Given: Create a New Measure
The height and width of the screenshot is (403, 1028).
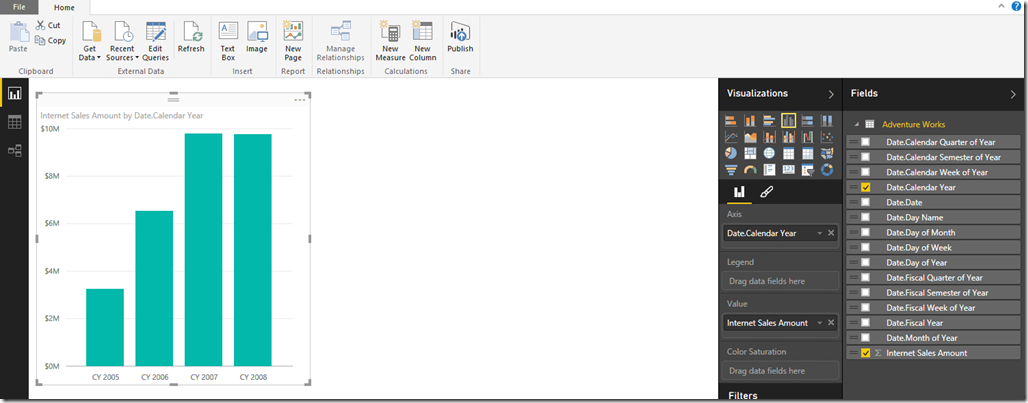Looking at the screenshot, I should (391, 41).
